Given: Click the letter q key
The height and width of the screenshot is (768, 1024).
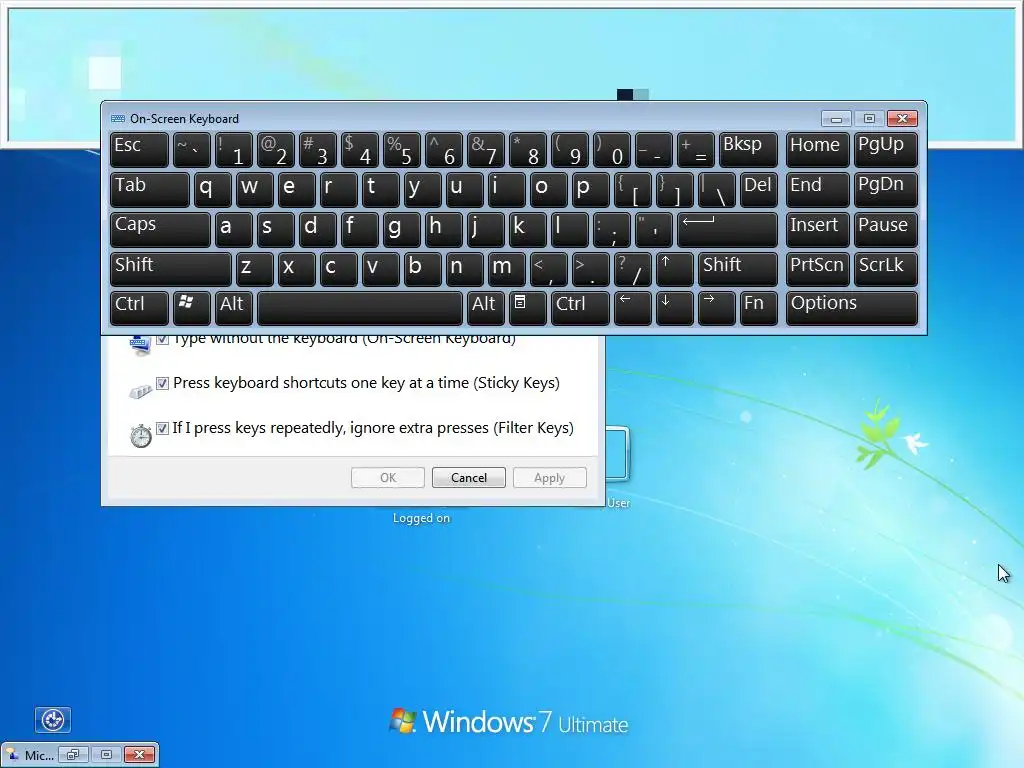Looking at the screenshot, I should tap(212, 189).
